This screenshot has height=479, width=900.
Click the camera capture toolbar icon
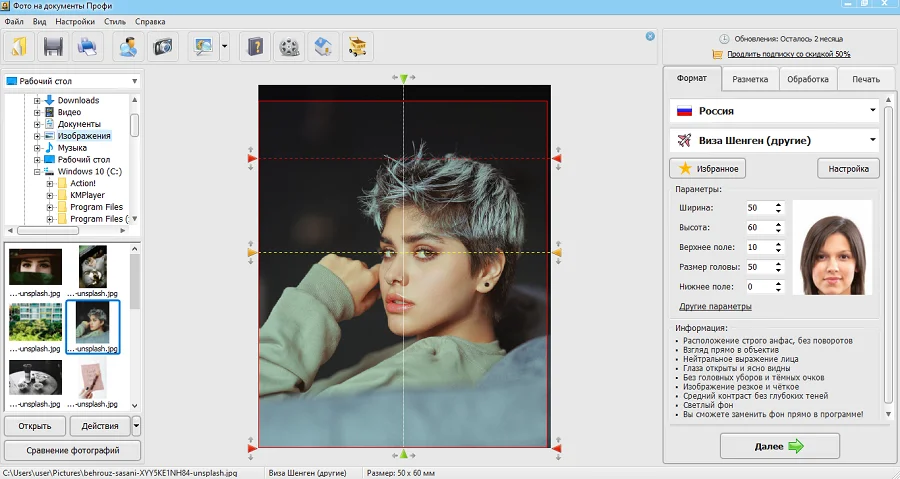click(162, 46)
